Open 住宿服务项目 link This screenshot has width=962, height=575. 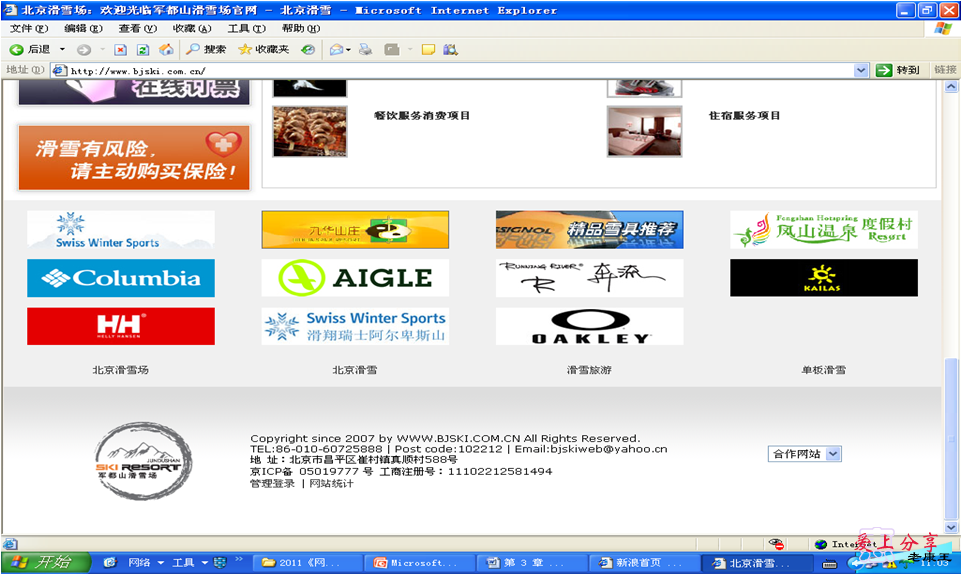(745, 115)
